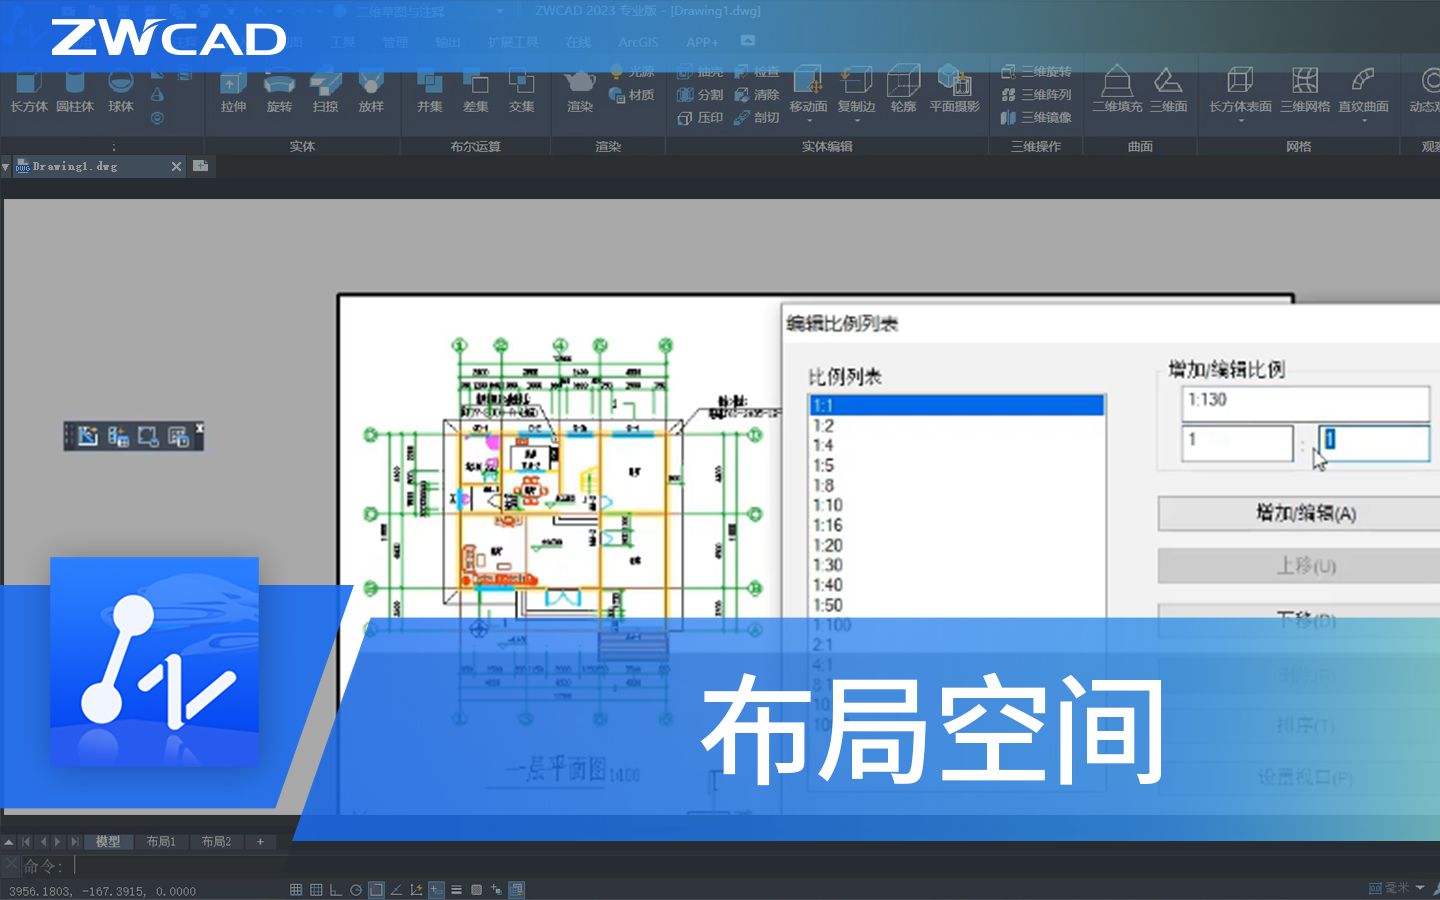
Task: Select 三维面 3D face tool
Action: point(1168,88)
